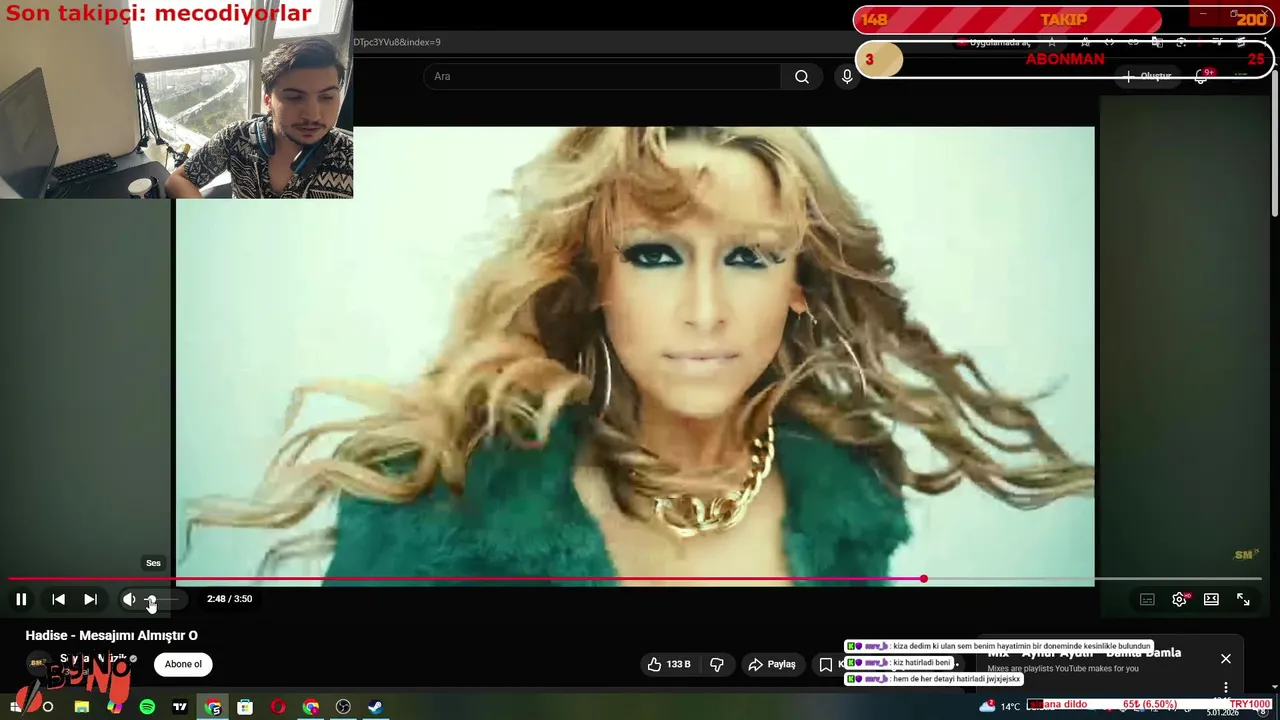The height and width of the screenshot is (720, 1280).
Task: Mute the video with speaker icon
Action: click(x=129, y=599)
